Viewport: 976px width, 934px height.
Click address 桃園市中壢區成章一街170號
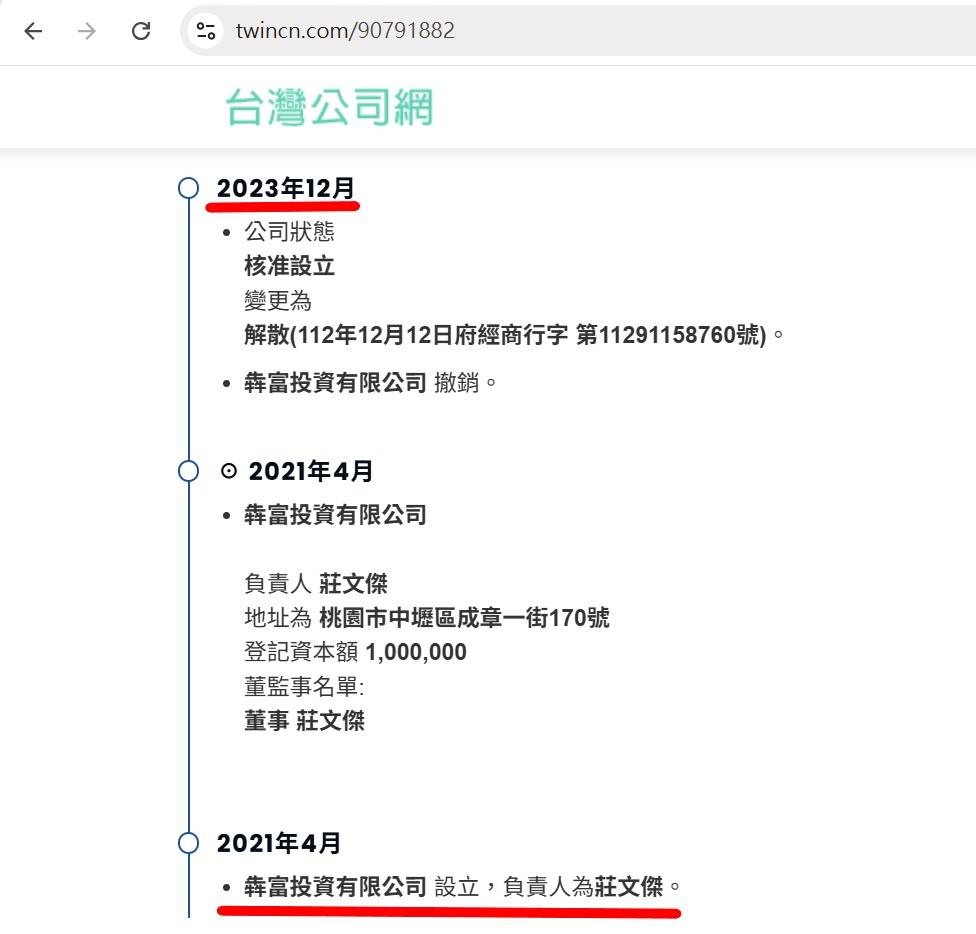point(464,618)
